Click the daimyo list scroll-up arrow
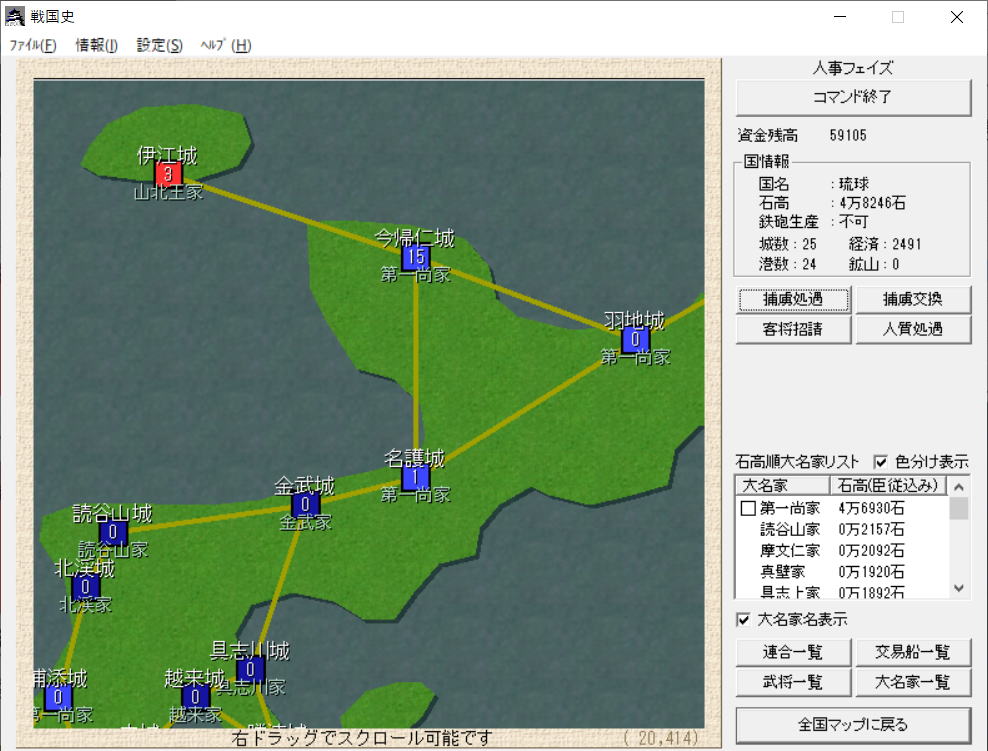 (x=959, y=486)
